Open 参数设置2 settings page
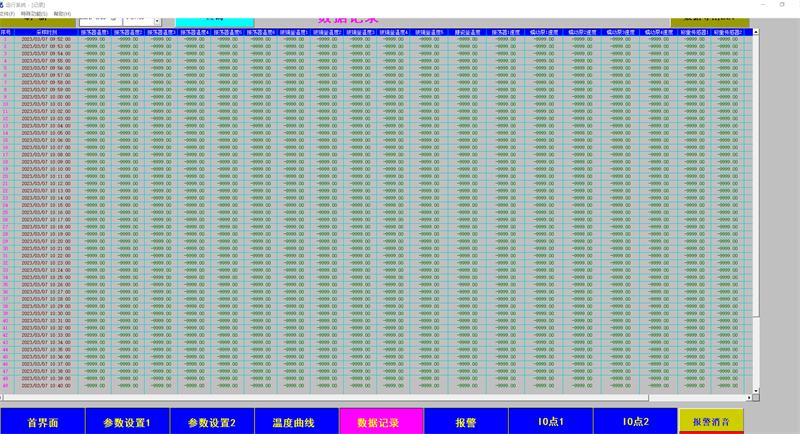Viewport: 800px width, 434px height. click(212, 422)
